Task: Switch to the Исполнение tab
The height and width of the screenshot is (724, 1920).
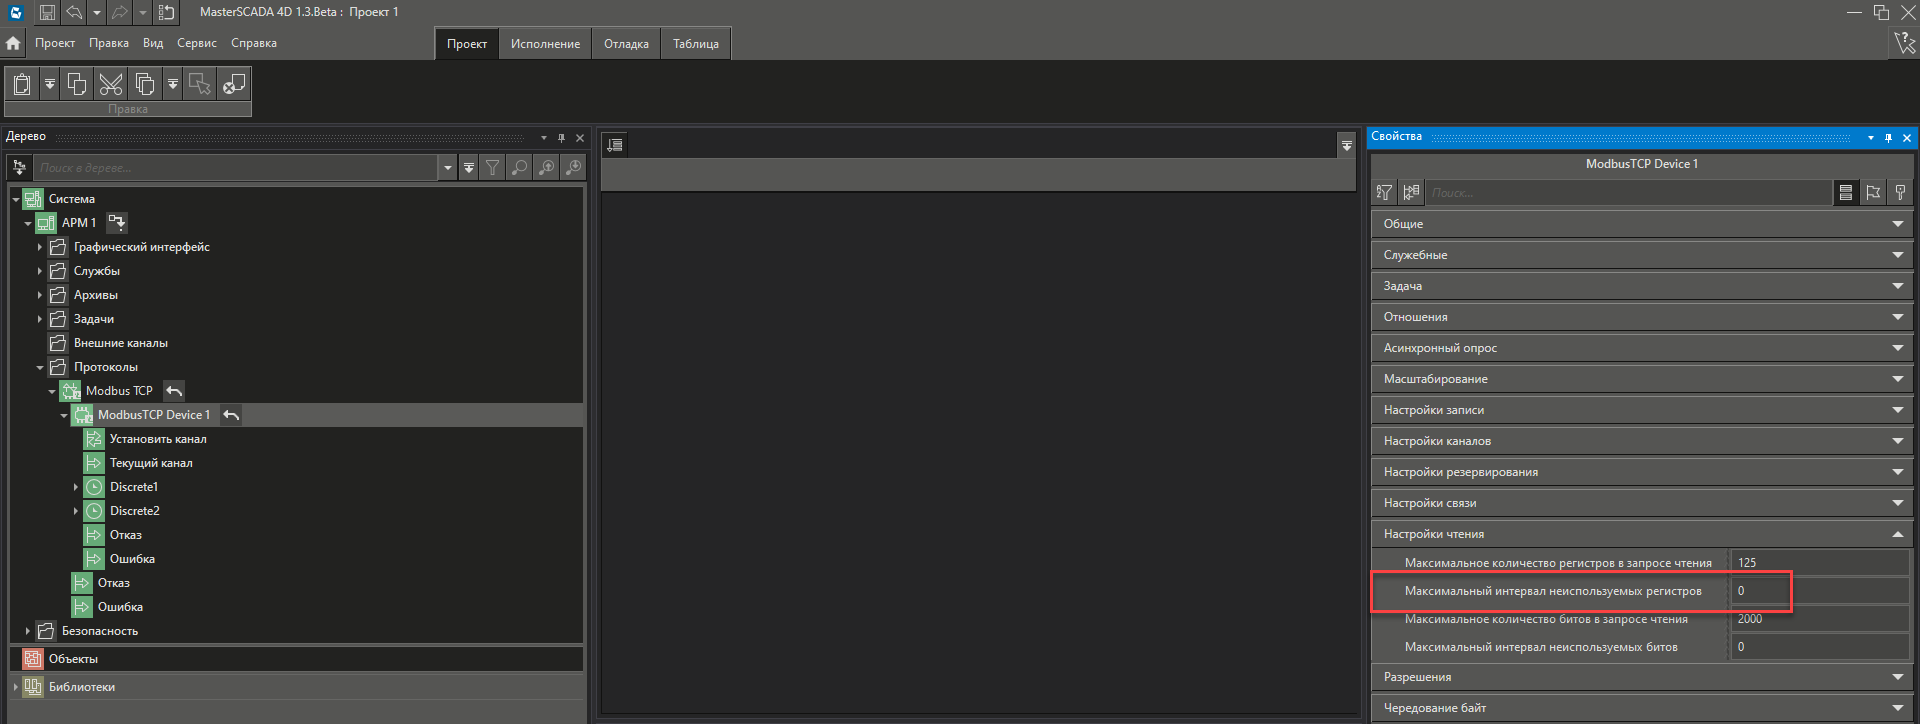Action: pyautogui.click(x=545, y=44)
